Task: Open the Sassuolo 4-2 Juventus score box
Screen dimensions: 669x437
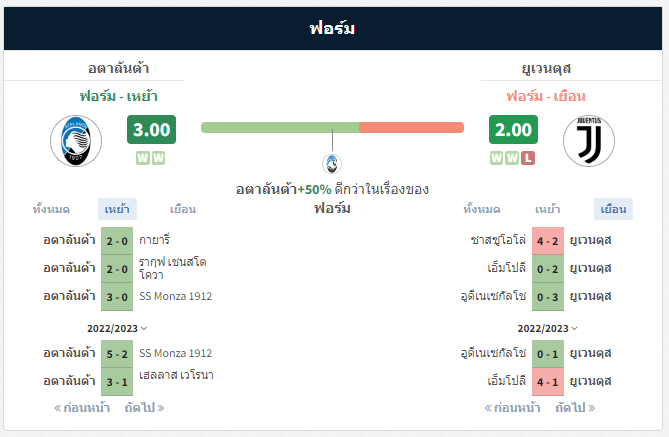Action: 548,241
